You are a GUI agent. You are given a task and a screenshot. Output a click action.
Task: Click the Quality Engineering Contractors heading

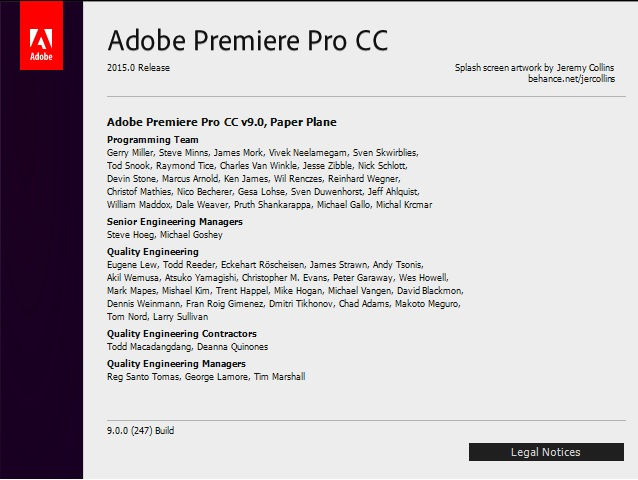coord(181,333)
